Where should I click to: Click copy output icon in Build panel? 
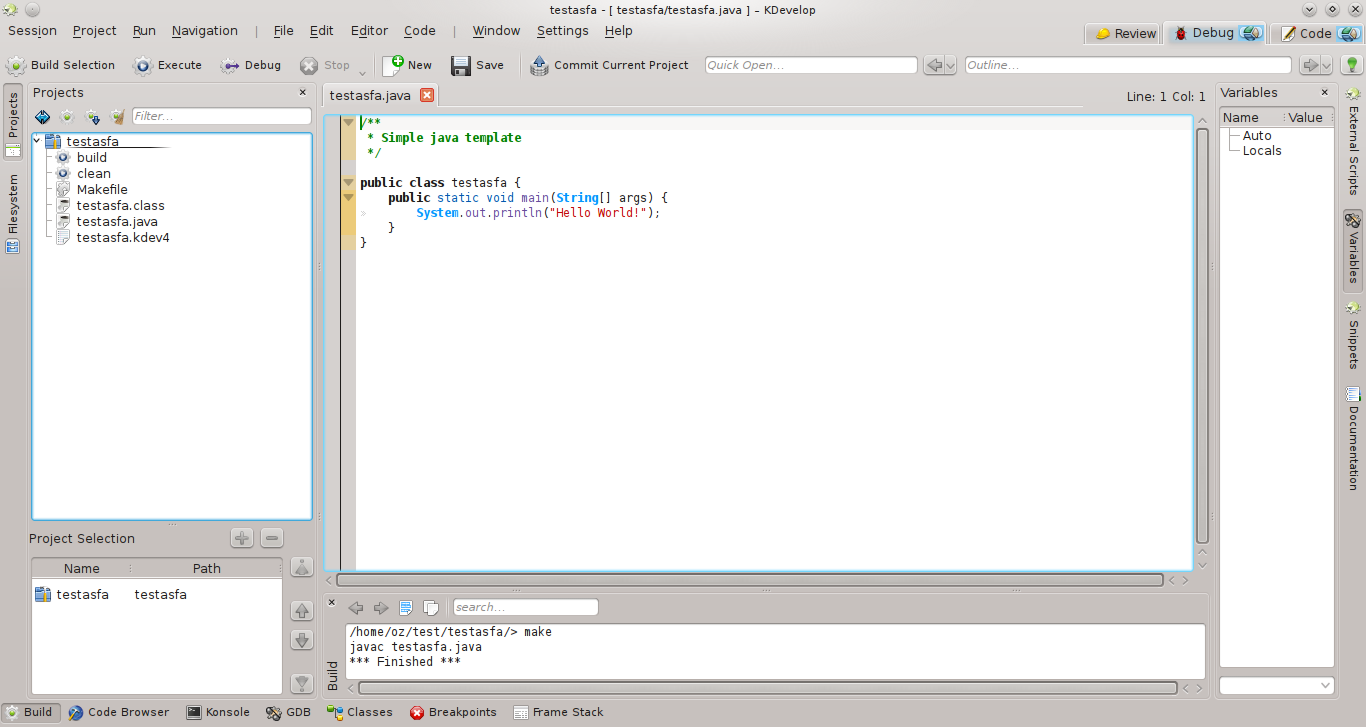[431, 607]
